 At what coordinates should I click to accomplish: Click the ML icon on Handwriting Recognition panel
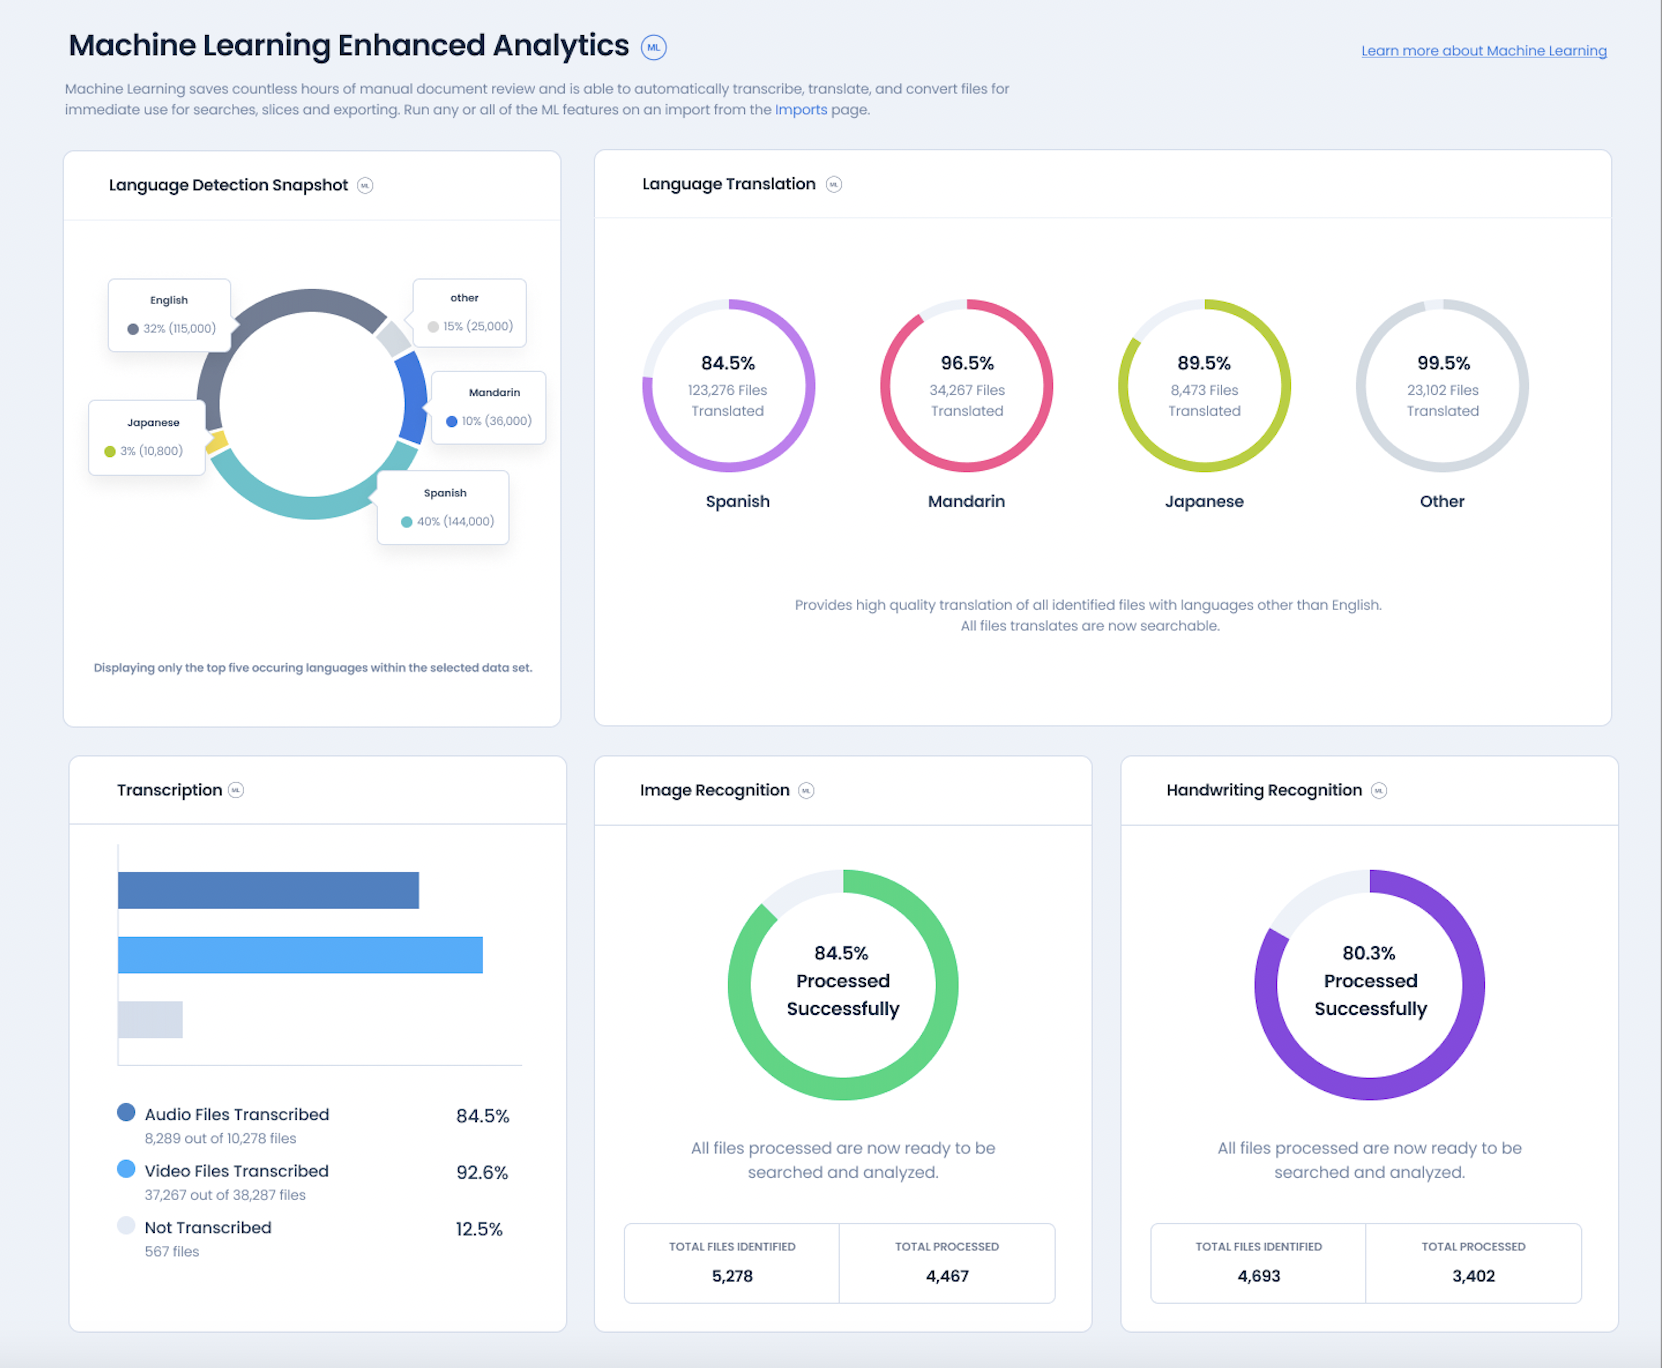click(1379, 790)
